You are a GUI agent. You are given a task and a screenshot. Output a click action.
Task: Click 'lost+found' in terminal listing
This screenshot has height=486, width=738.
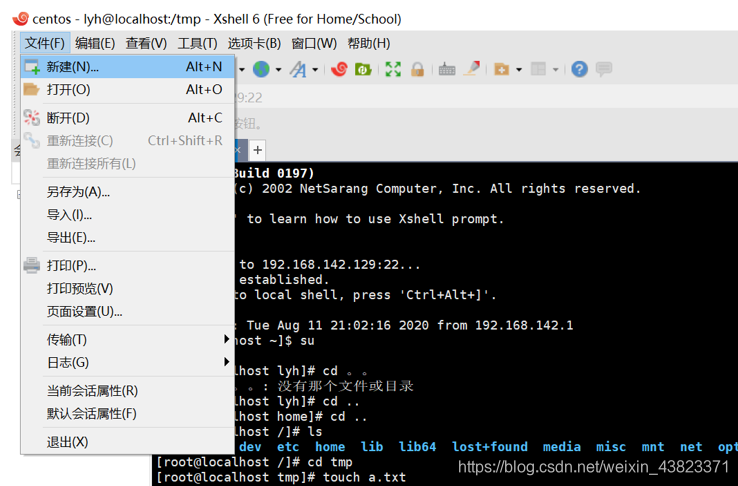tap(489, 447)
